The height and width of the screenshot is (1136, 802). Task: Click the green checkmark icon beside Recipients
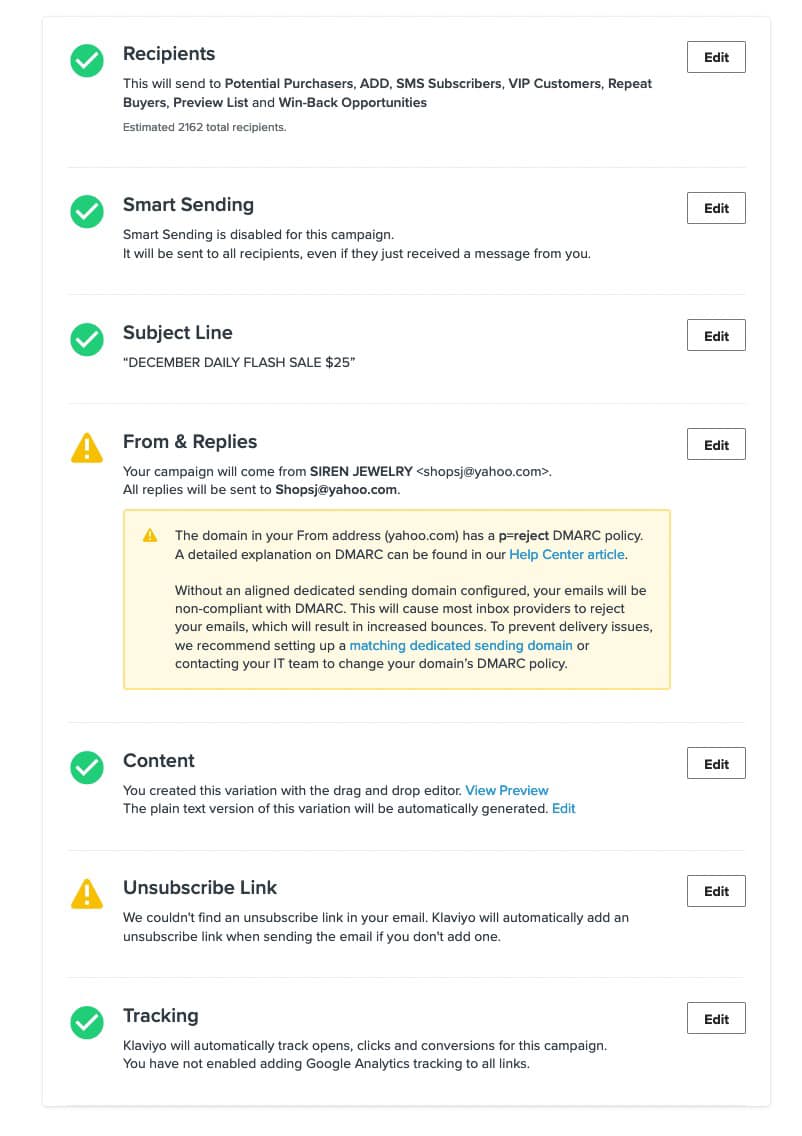pos(87,60)
